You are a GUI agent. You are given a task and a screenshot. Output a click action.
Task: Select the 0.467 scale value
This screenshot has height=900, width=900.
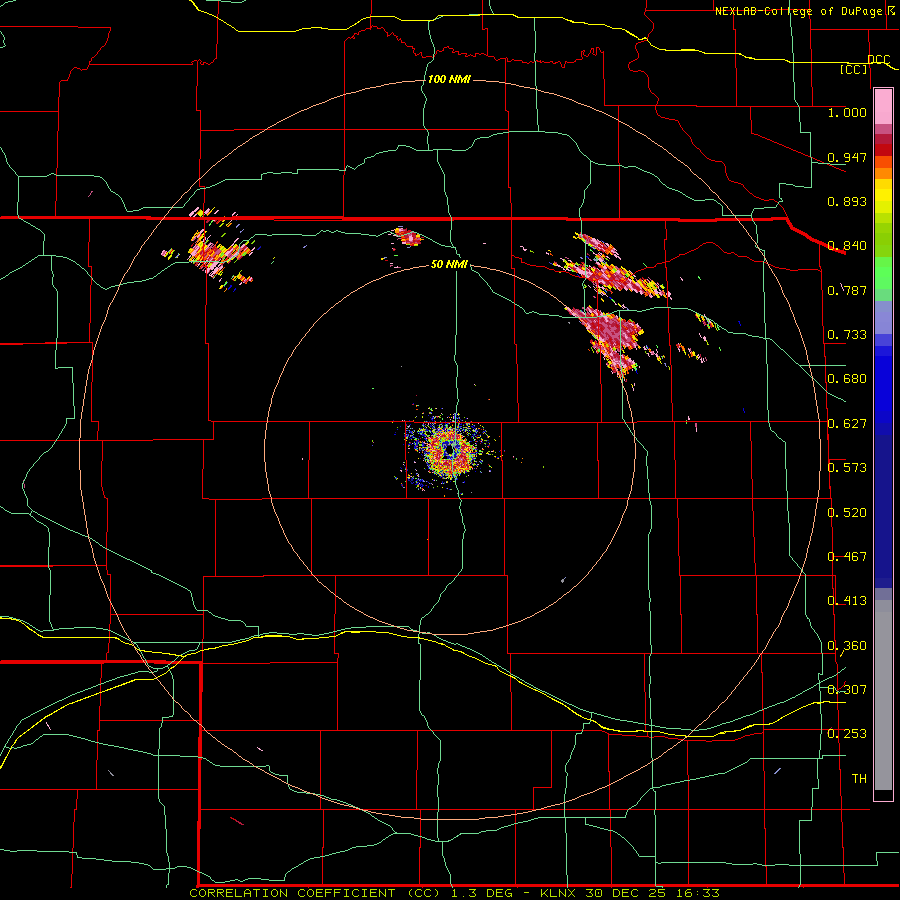pos(847,557)
